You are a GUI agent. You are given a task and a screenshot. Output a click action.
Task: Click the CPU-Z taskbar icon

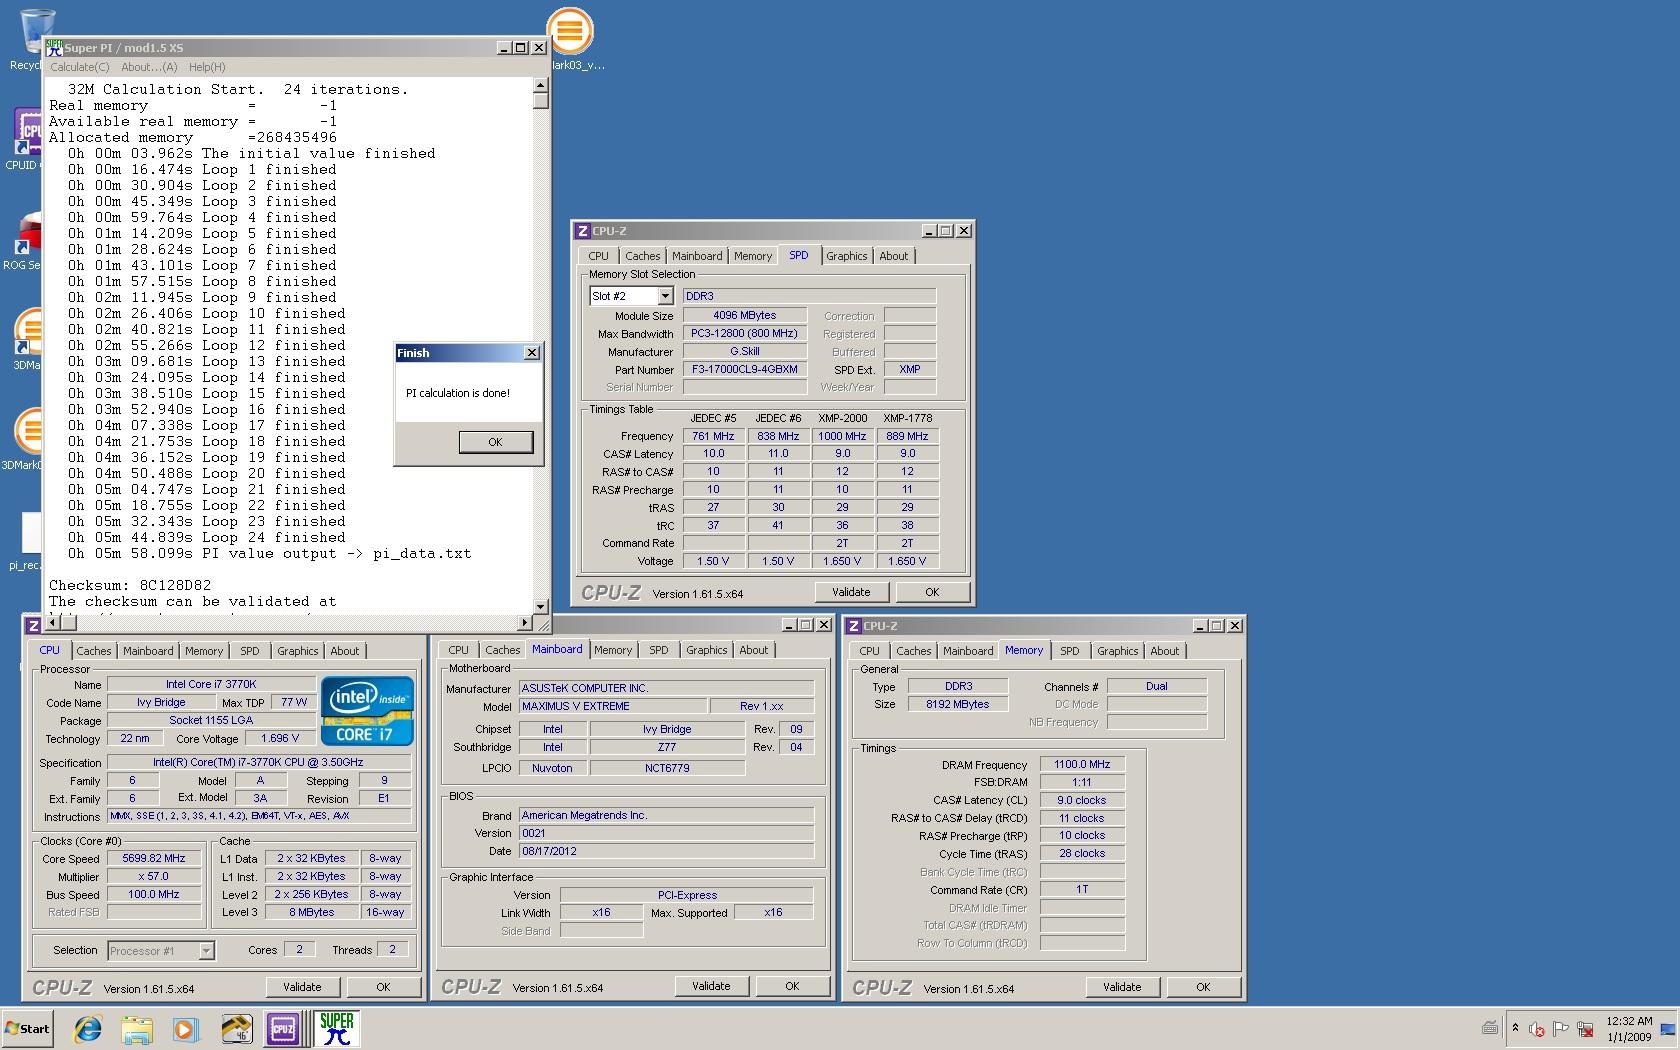(283, 1028)
